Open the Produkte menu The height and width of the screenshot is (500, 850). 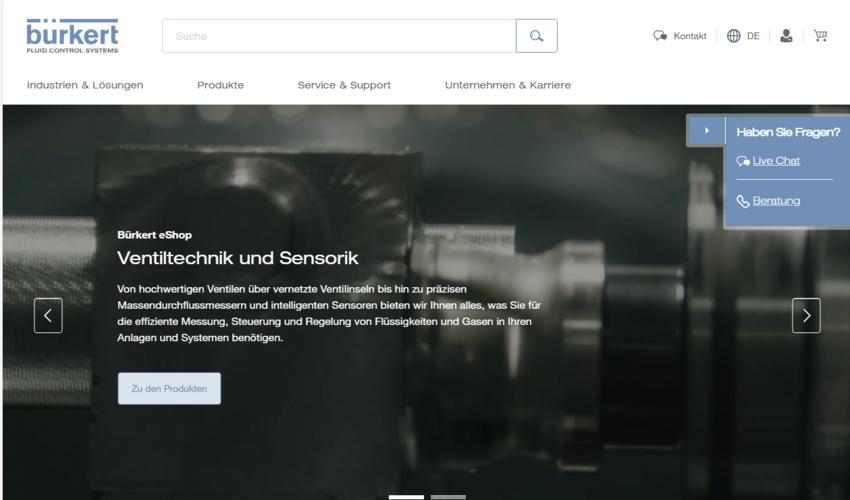(x=220, y=85)
